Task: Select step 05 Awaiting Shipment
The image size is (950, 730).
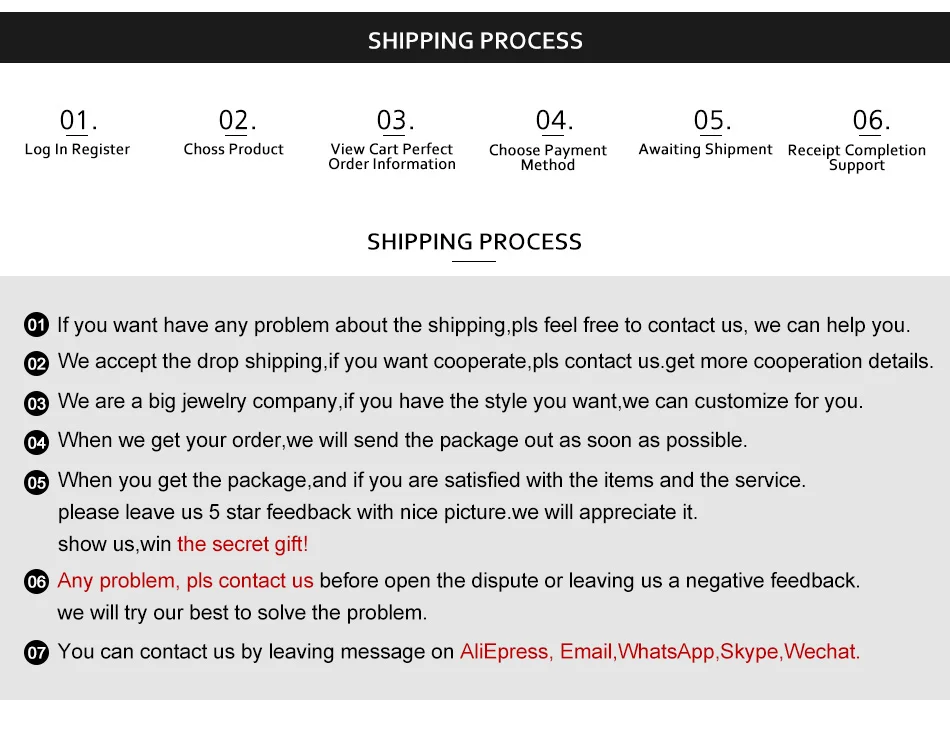Action: click(706, 135)
